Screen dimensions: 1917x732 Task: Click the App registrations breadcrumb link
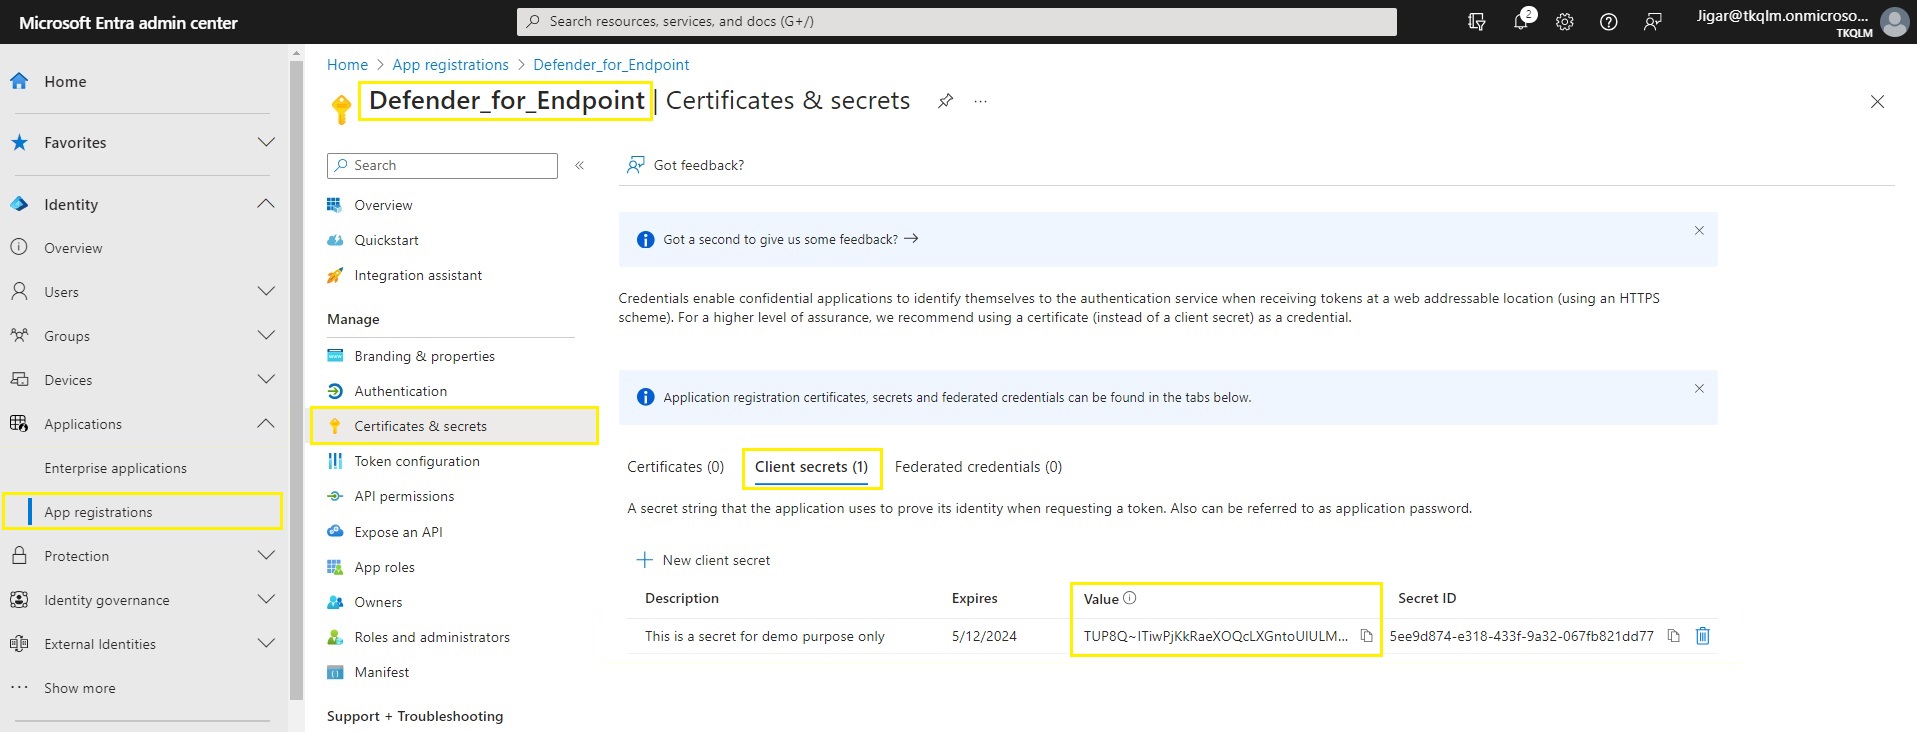coord(450,65)
